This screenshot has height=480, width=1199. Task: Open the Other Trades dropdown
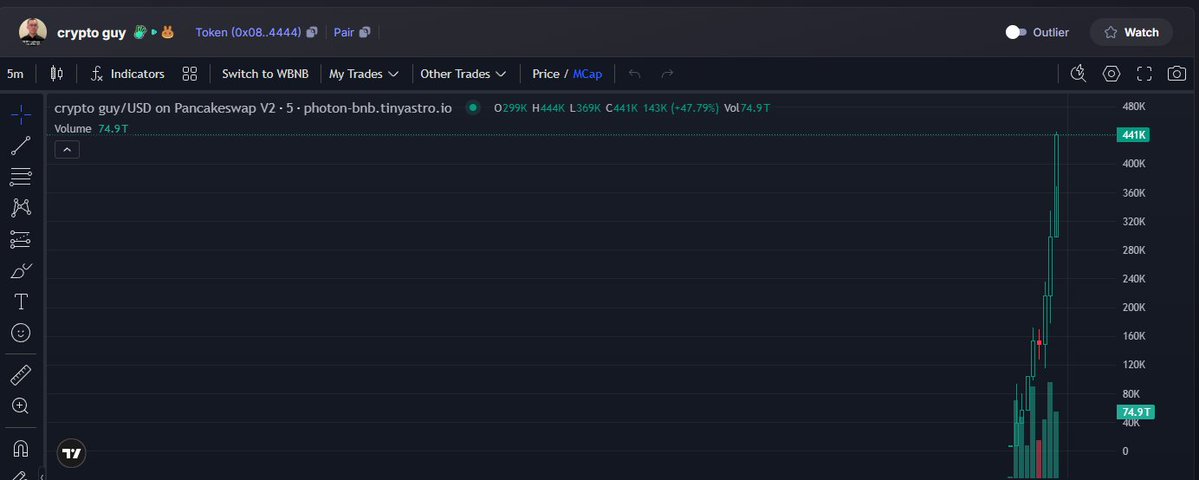click(462, 74)
